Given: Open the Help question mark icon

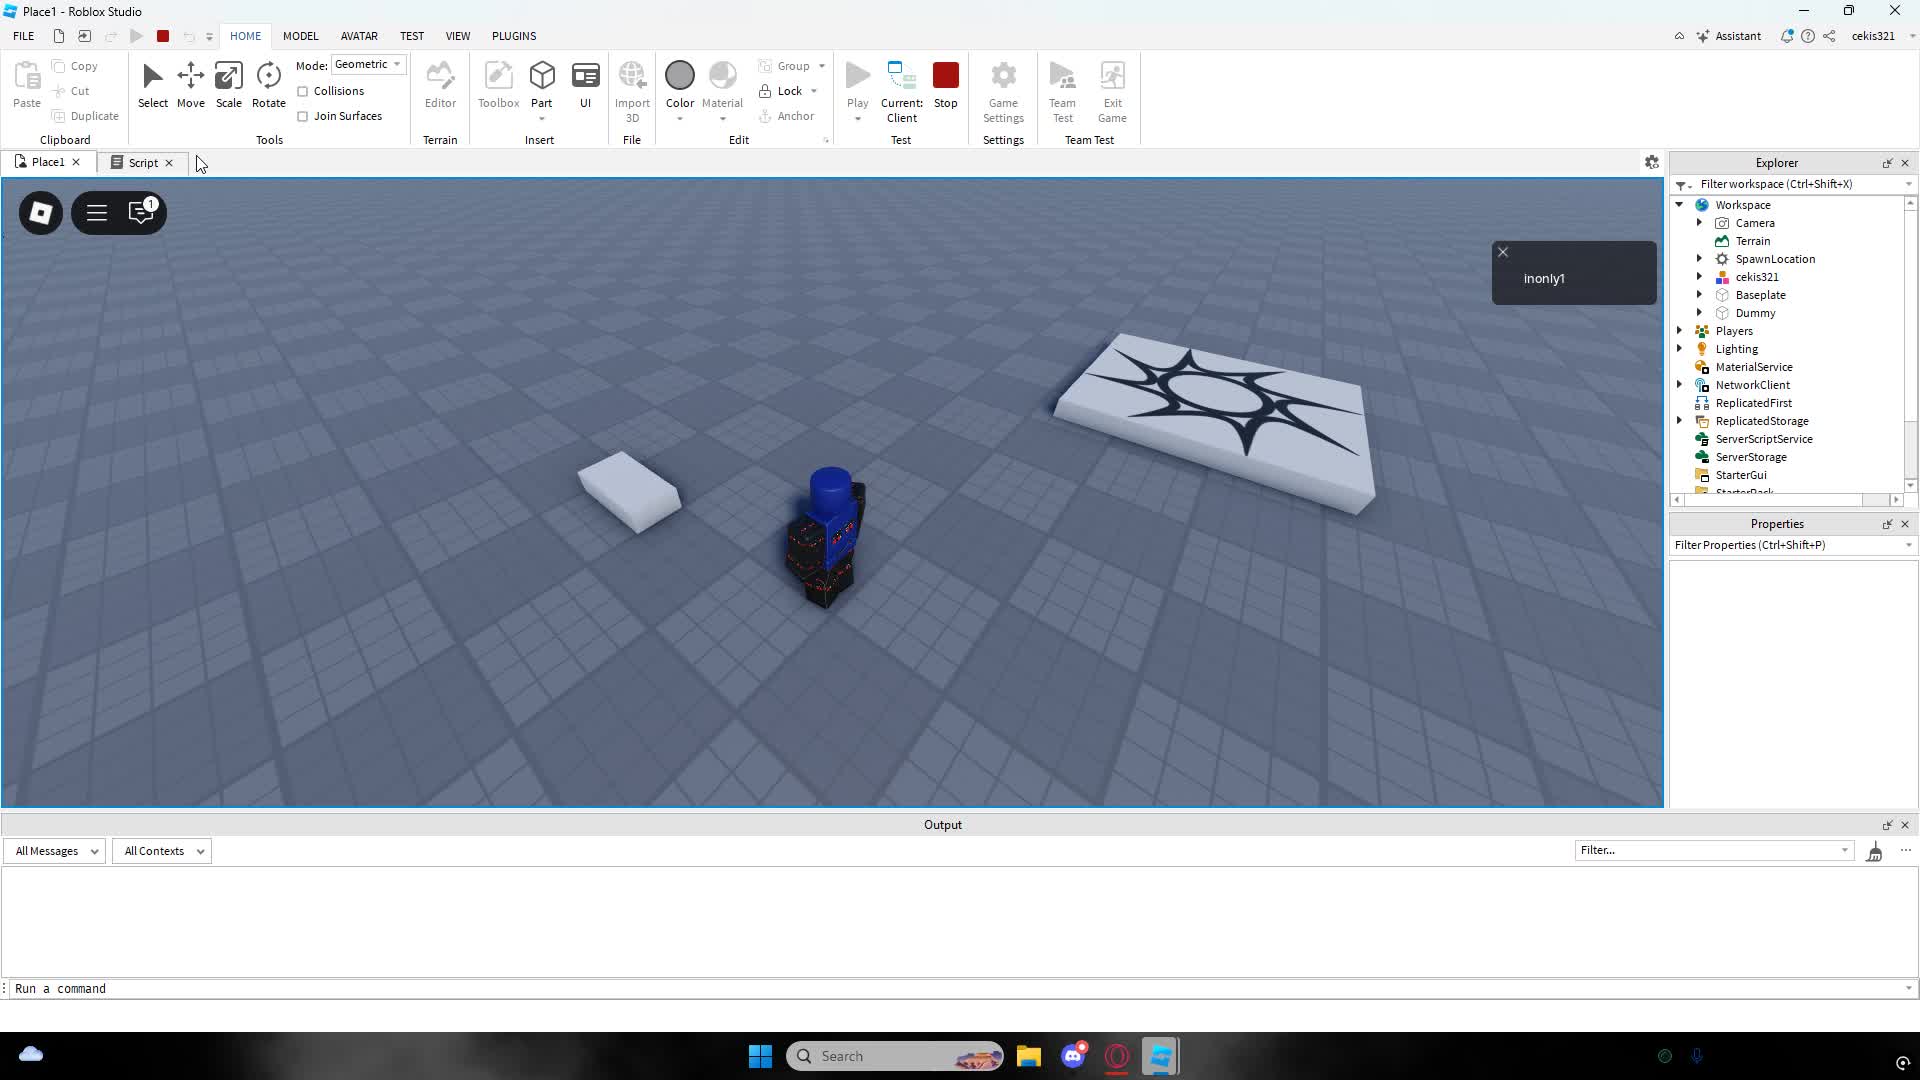Looking at the screenshot, I should tap(1808, 36).
